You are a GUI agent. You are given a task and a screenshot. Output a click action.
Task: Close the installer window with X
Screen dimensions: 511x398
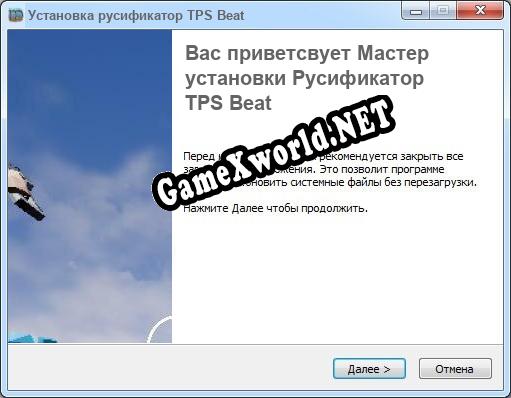[480, 11]
